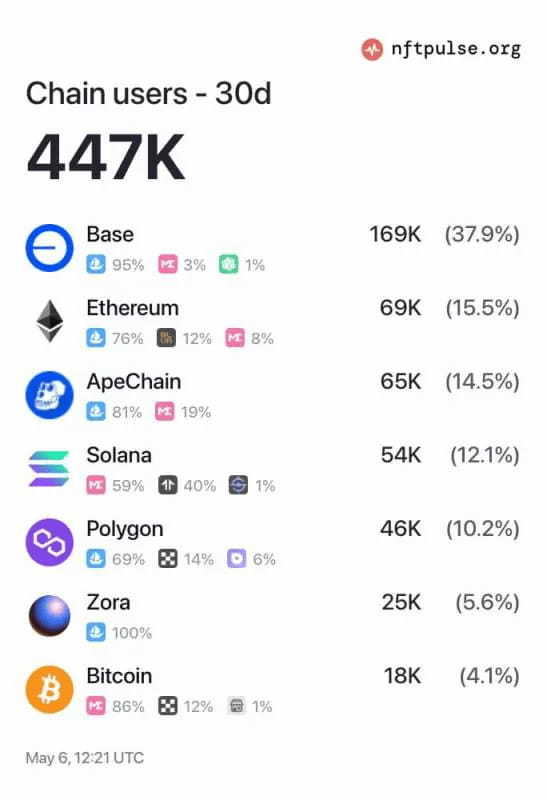Image resolution: width=547 pixels, height=800 pixels.
Task: Click the Base 169K user count
Action: 395,235
